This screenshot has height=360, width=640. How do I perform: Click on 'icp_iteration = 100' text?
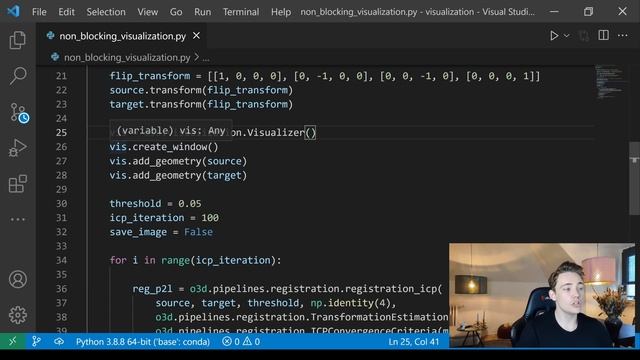[x=164, y=218]
